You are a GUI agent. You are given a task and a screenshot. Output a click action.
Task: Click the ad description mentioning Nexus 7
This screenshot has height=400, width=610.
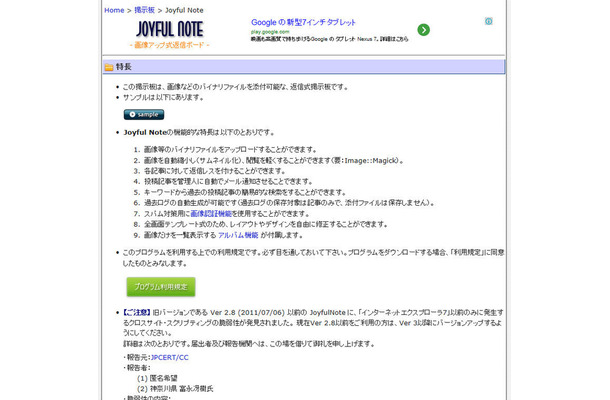click(x=325, y=40)
